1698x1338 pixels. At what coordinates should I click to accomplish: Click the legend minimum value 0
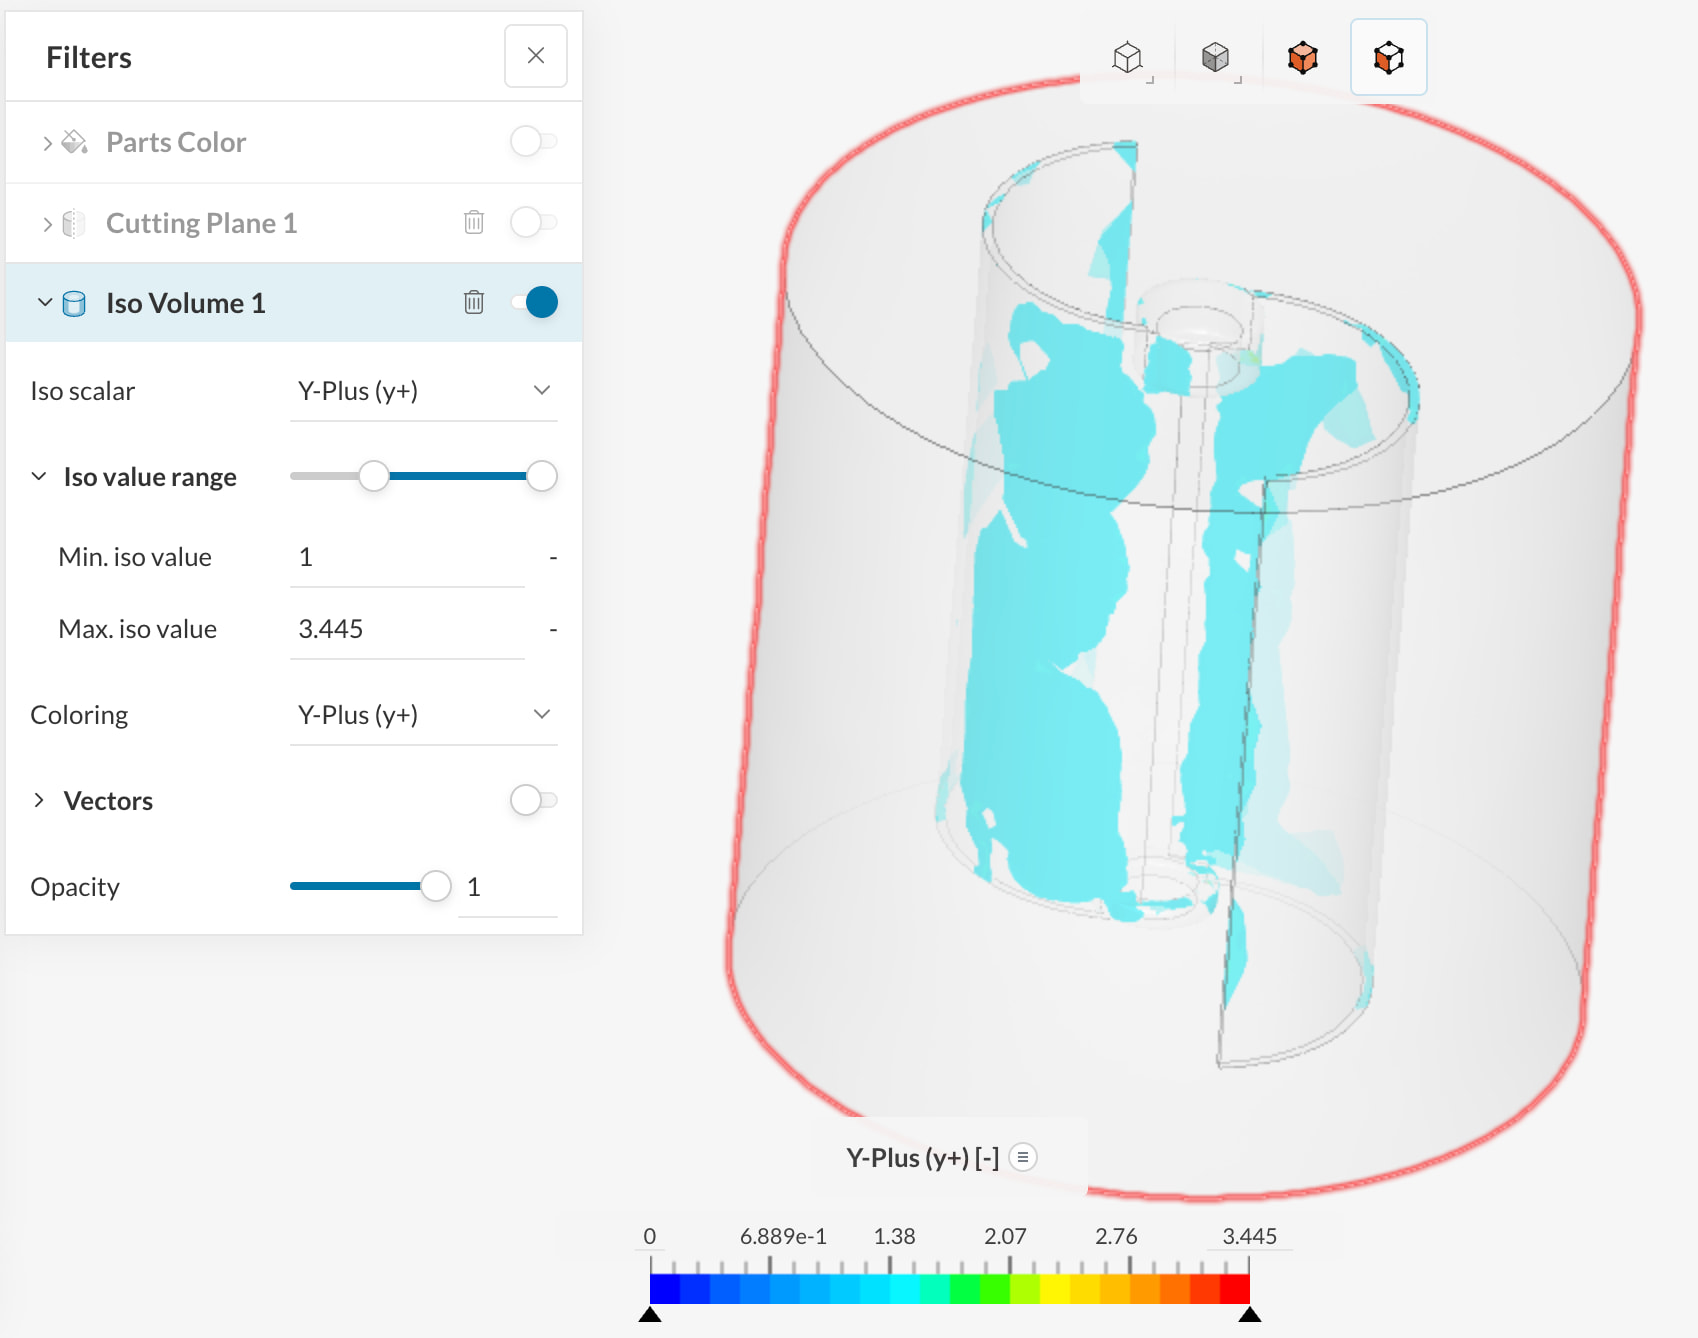(x=650, y=1236)
